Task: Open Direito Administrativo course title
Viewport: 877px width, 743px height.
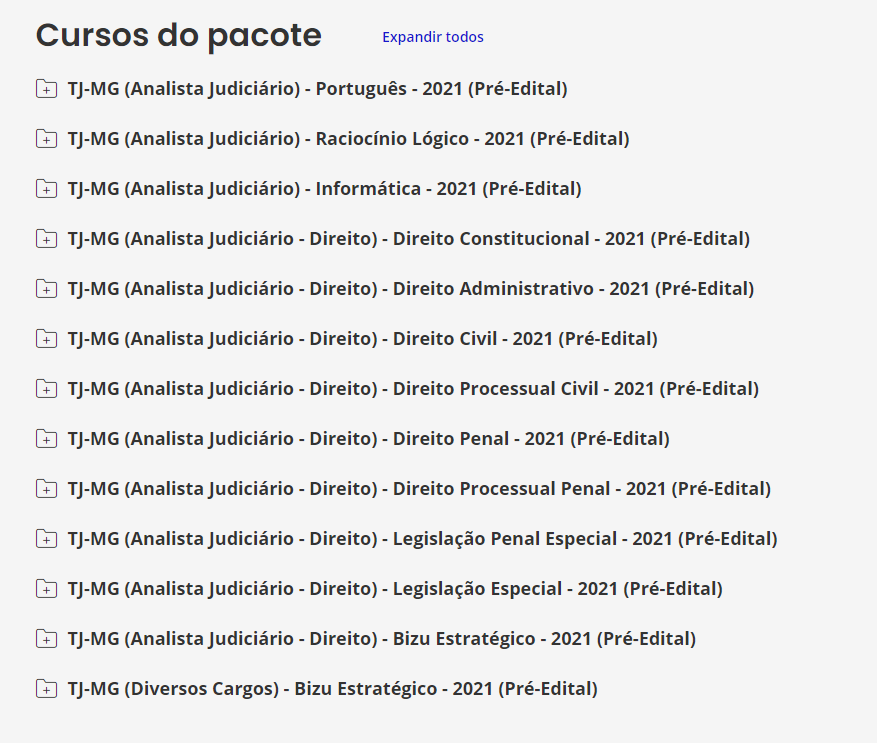Action: tap(411, 289)
